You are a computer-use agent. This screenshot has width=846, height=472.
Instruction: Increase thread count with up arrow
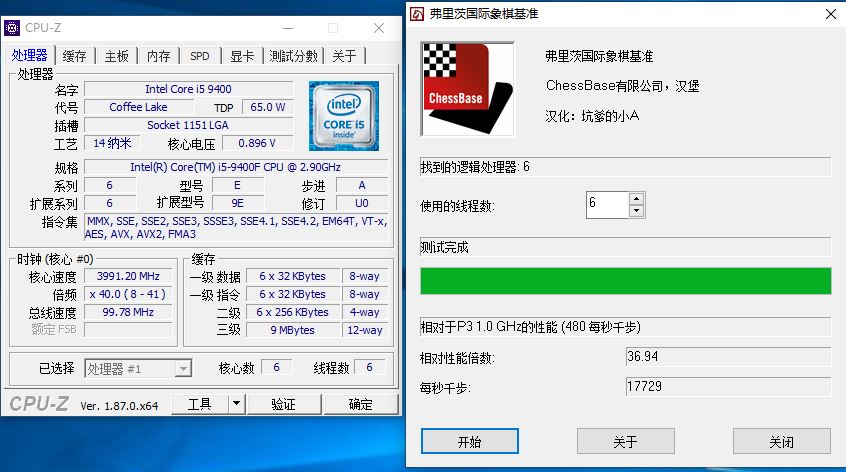pyautogui.click(x=637, y=199)
